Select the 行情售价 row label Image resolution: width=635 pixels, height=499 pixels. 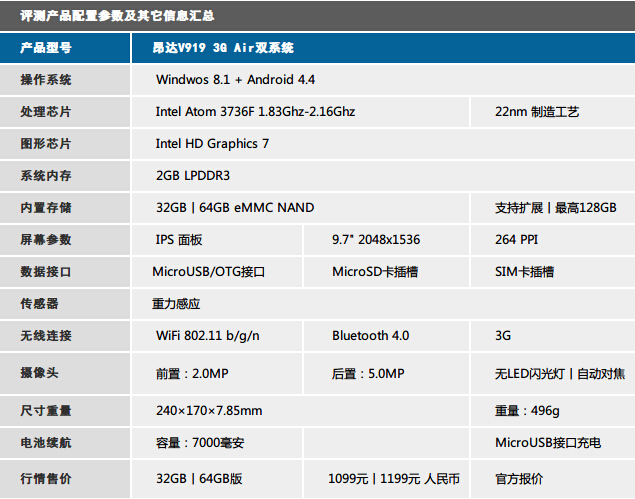tap(46, 478)
